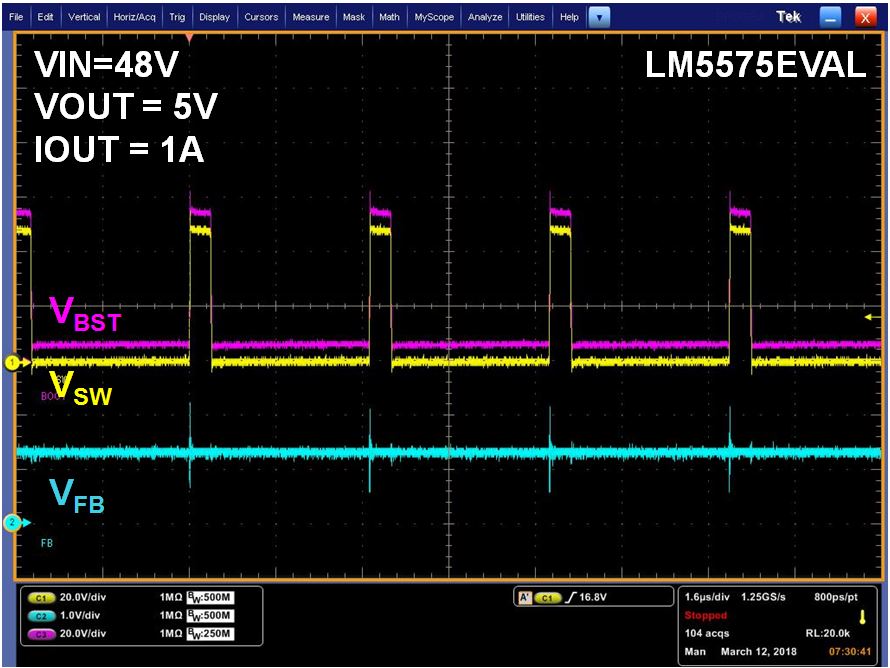Select the C1 channel badge
Viewport: 890px width, 668px height.
point(41,598)
